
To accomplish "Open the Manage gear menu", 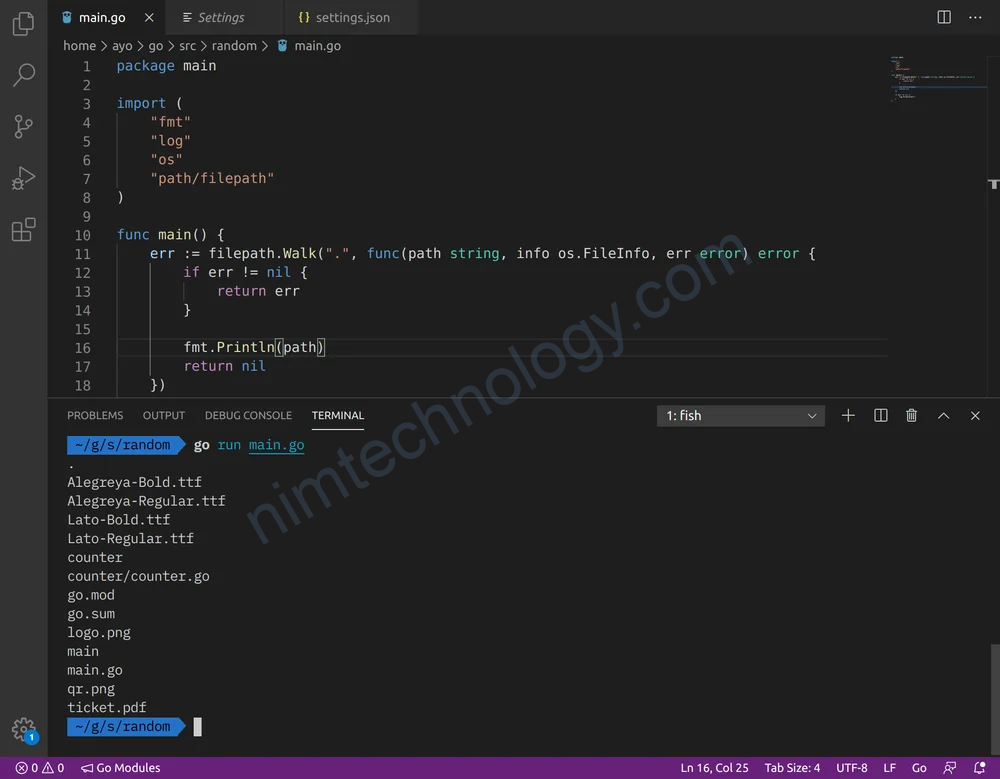I will click(23, 729).
